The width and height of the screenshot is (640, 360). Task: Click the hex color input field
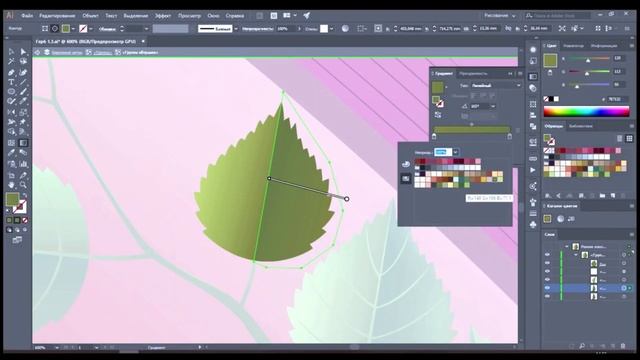click(x=618, y=99)
